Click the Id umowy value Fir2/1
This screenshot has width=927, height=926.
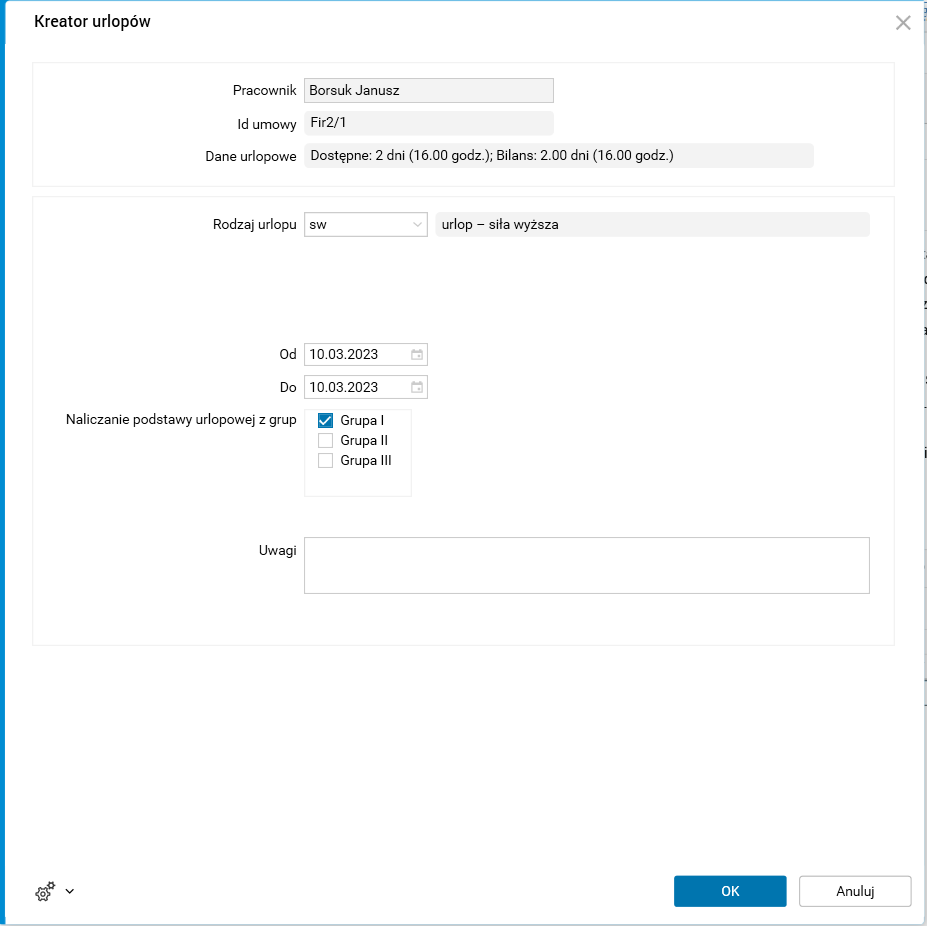428,123
